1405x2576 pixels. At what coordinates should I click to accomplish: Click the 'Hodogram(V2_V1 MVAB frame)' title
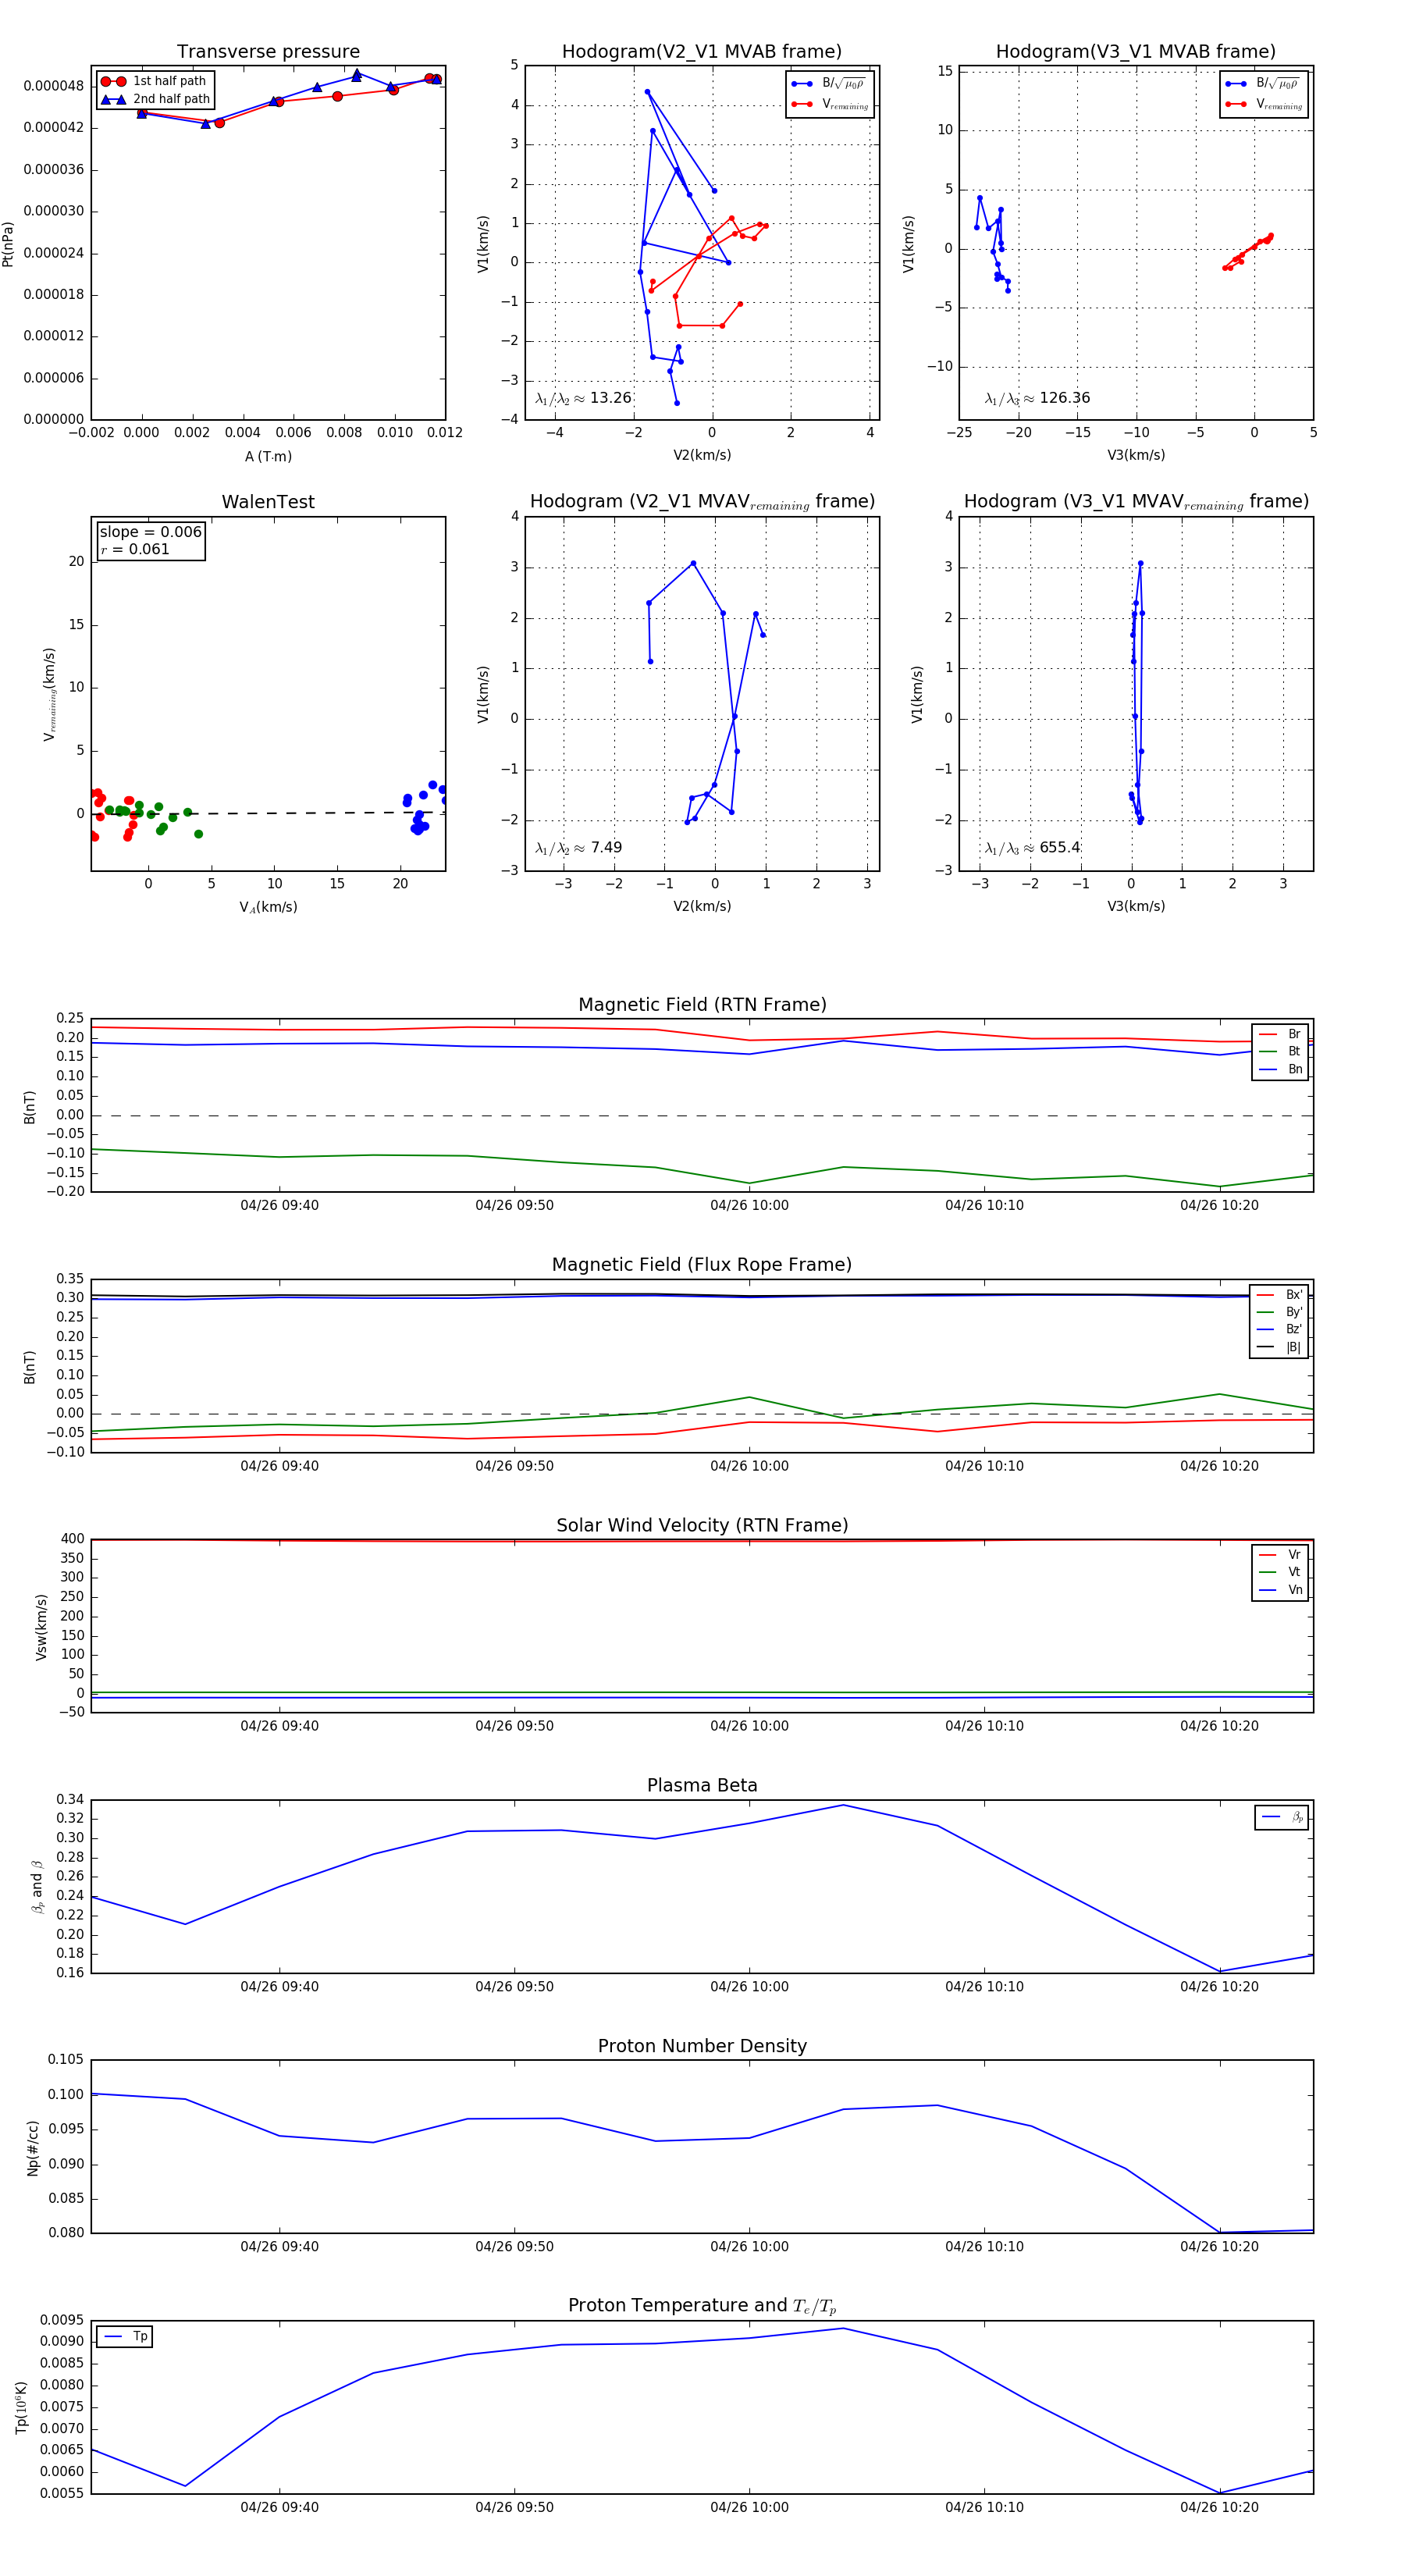coord(702,52)
